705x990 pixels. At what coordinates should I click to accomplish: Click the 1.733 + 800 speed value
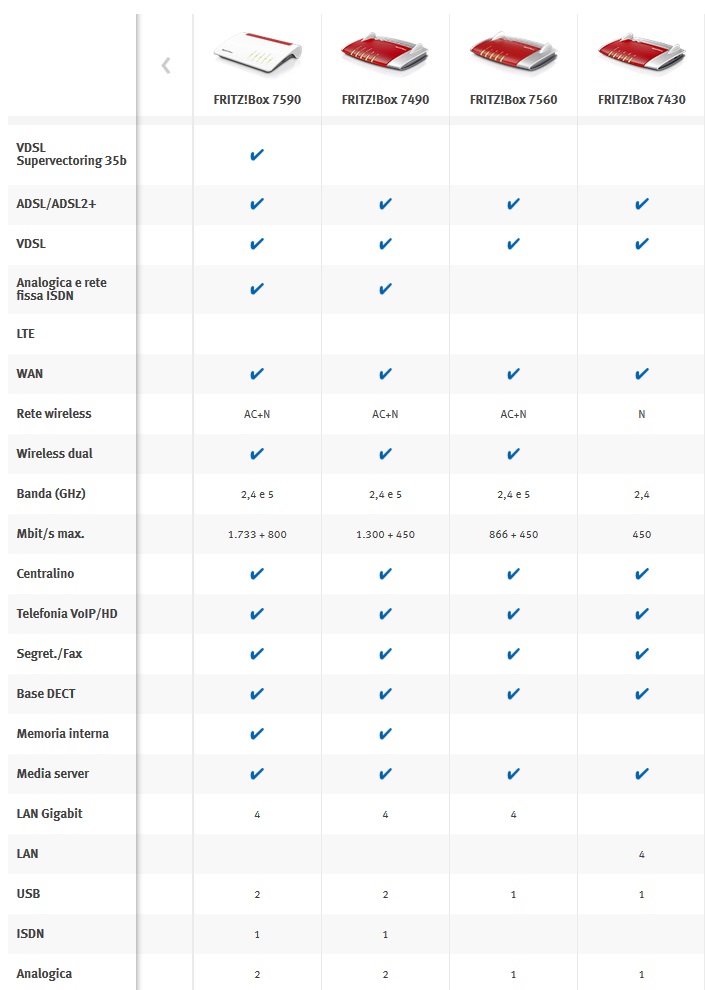click(x=257, y=535)
